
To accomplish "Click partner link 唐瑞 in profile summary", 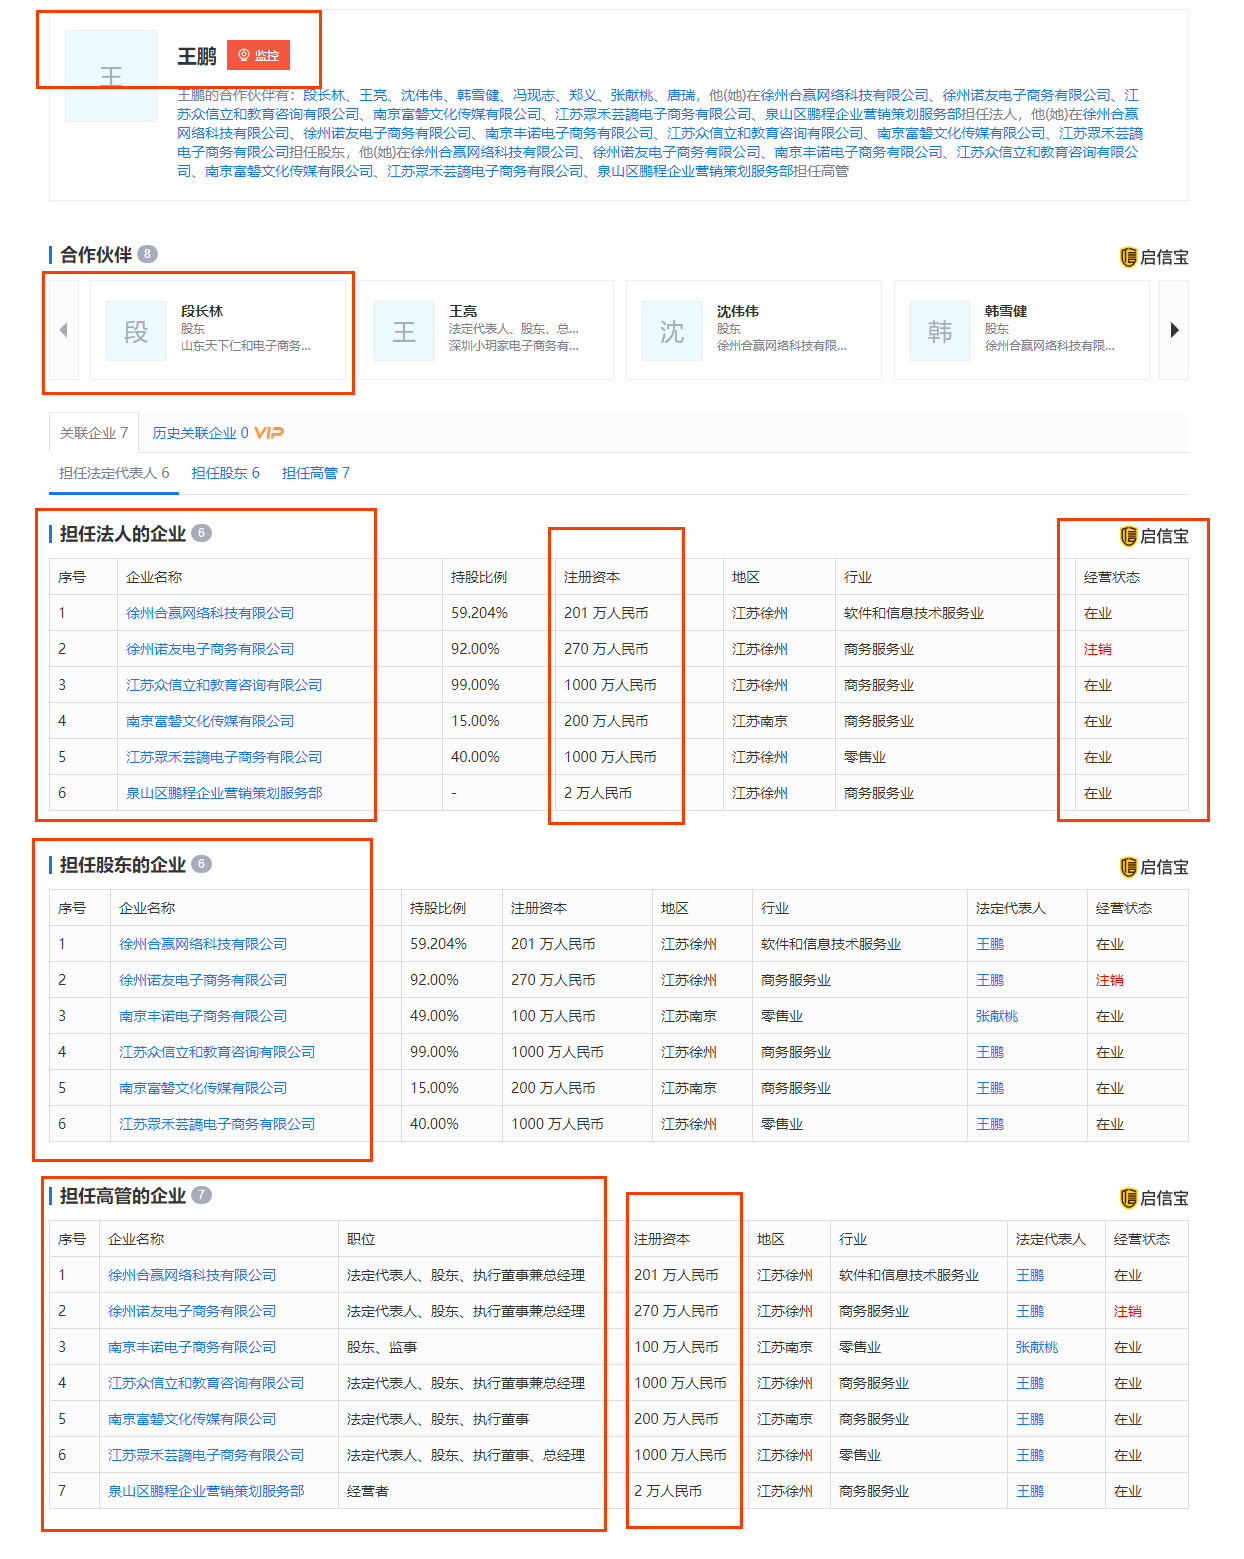I will [x=681, y=95].
